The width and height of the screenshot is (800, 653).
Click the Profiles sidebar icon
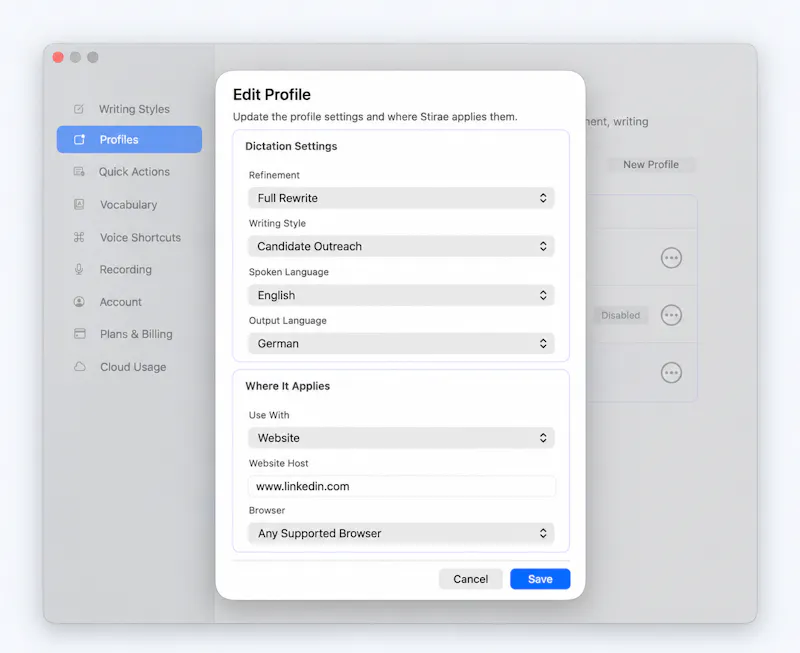tap(80, 140)
